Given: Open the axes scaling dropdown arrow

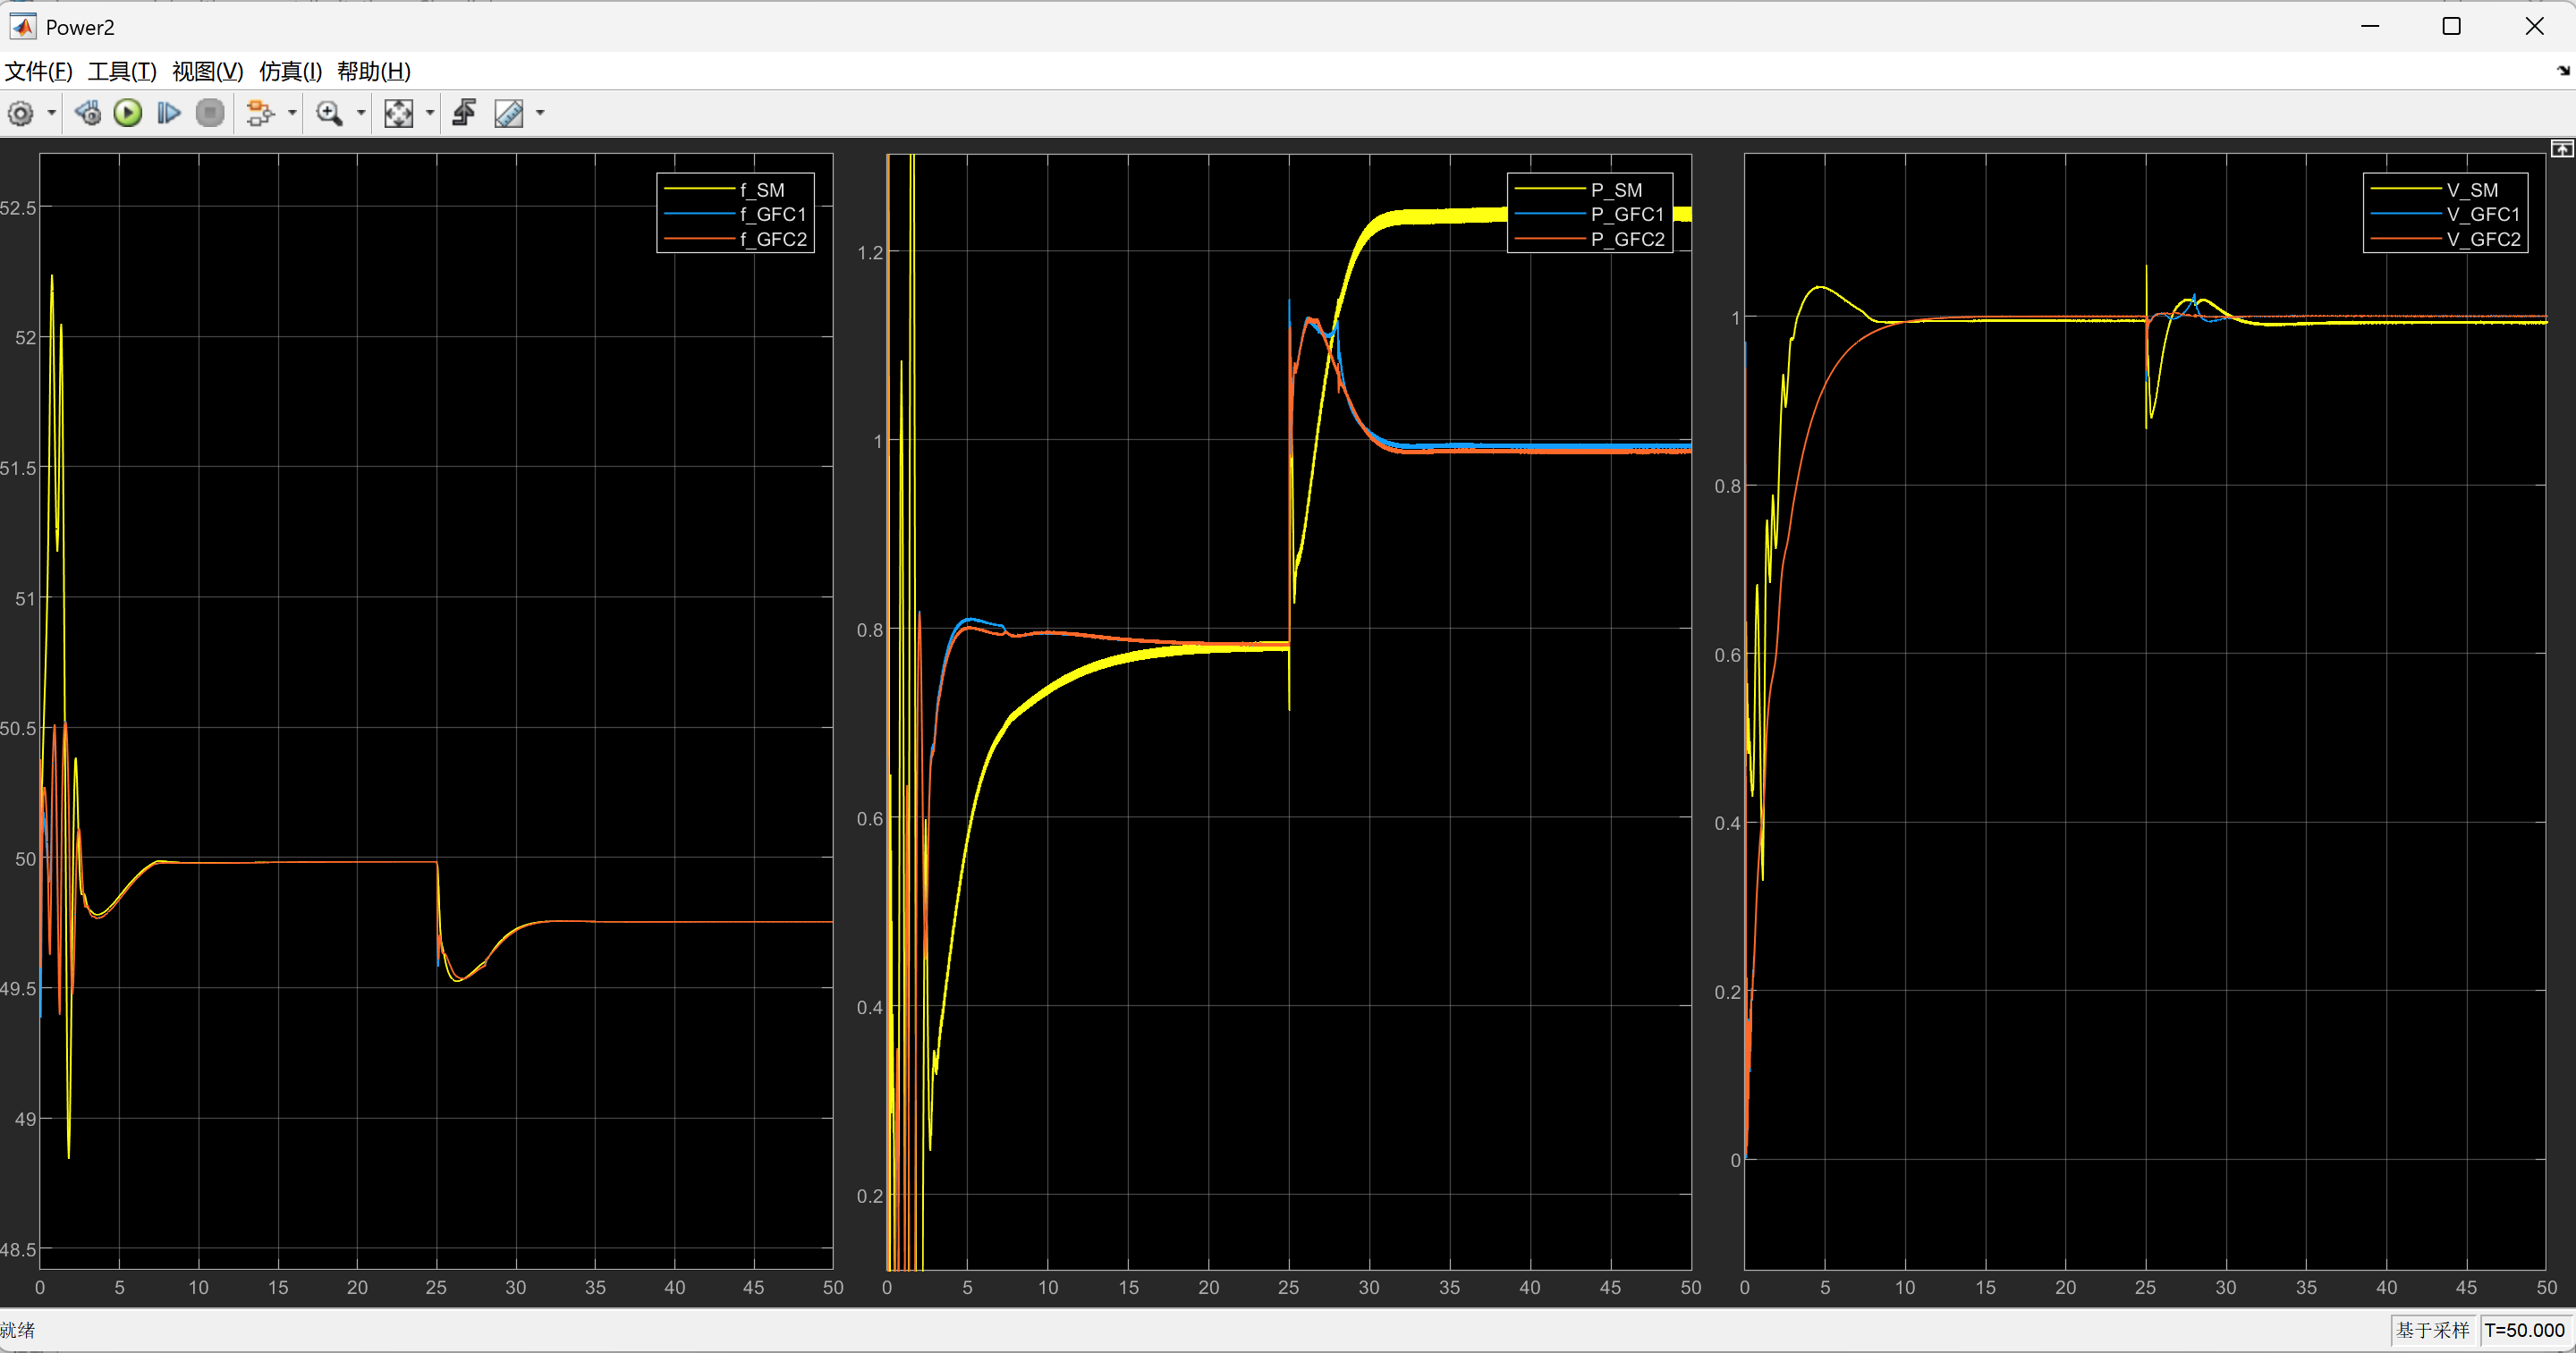Looking at the screenshot, I should point(430,114).
